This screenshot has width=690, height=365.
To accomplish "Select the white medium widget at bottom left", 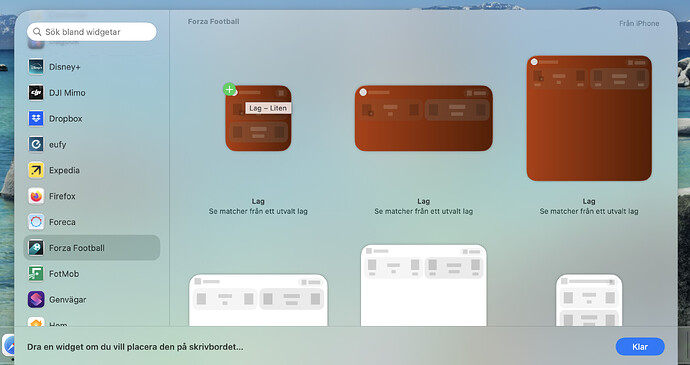I will pos(258,300).
